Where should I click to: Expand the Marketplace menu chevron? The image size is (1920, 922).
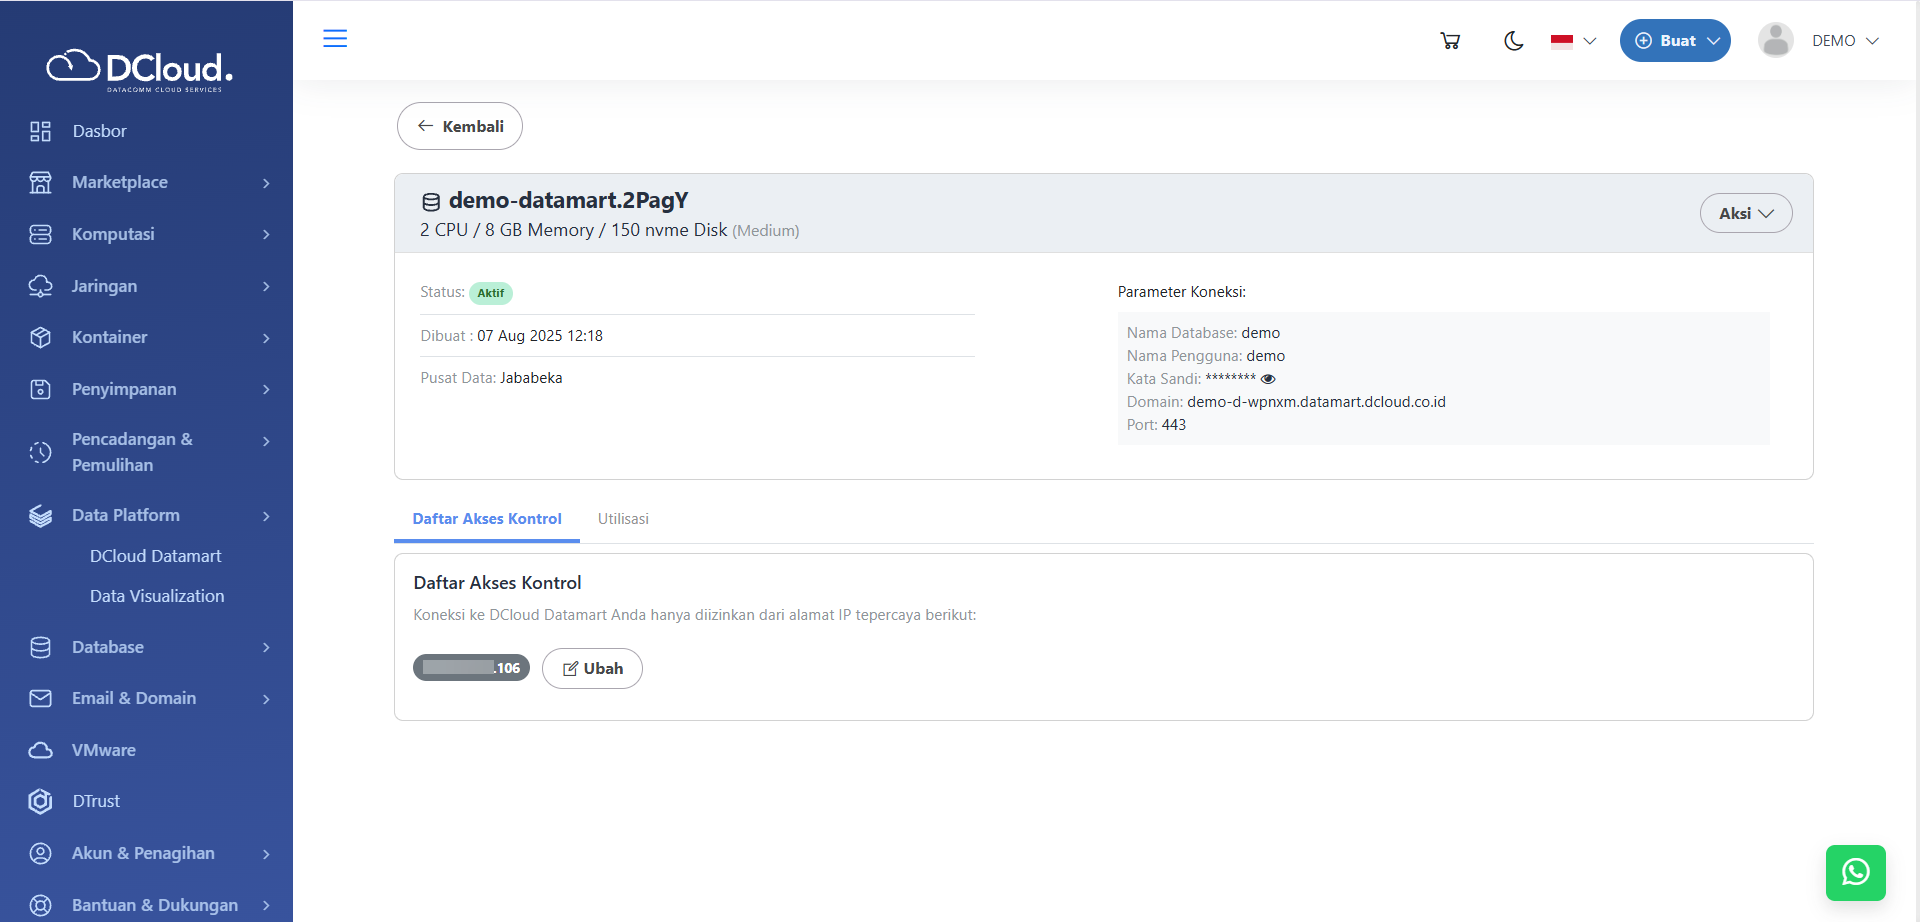point(266,183)
